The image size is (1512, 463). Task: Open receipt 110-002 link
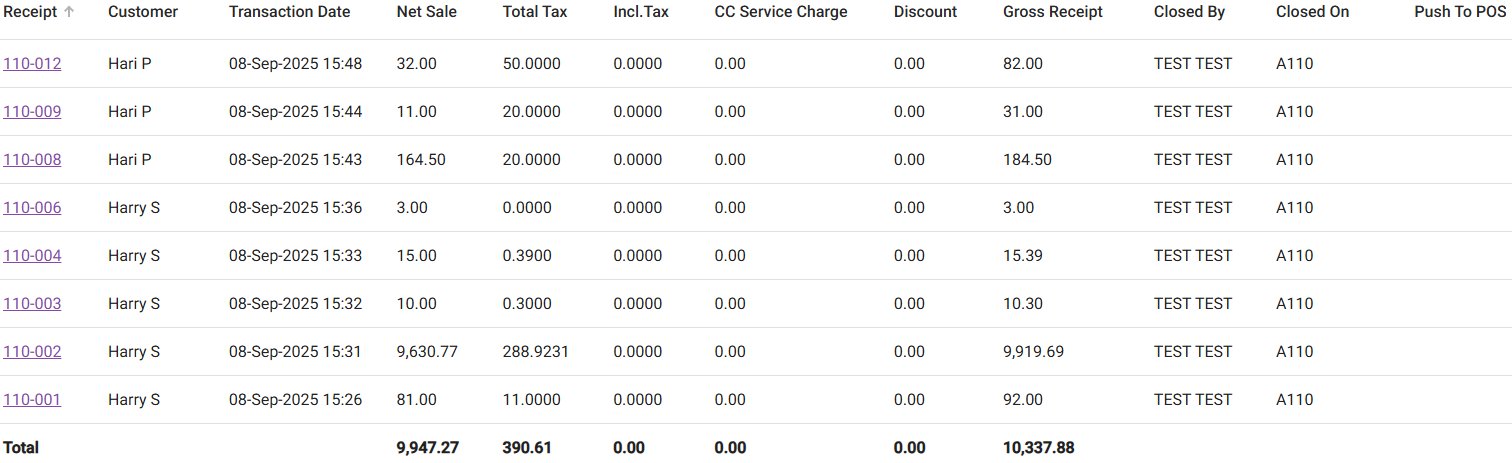tap(32, 352)
